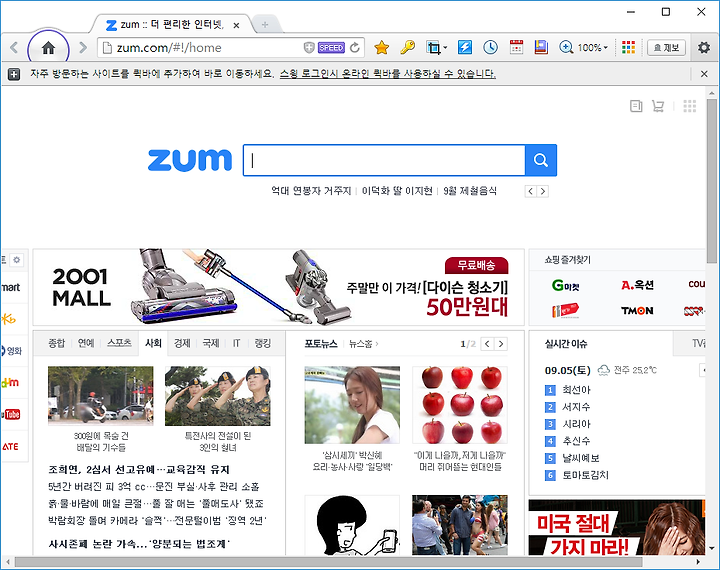This screenshot has height=570, width=720.
Task: Switch to the 국제 news tab
Action: [211, 343]
